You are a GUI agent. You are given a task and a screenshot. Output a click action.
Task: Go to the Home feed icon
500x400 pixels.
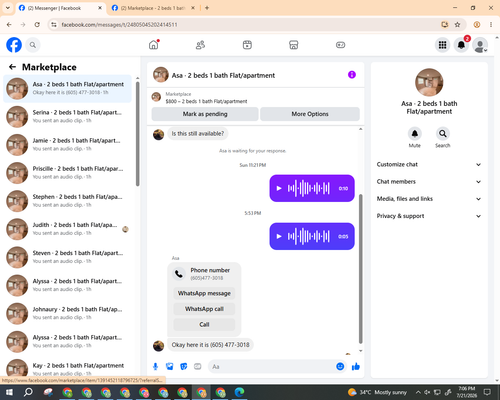(x=154, y=45)
